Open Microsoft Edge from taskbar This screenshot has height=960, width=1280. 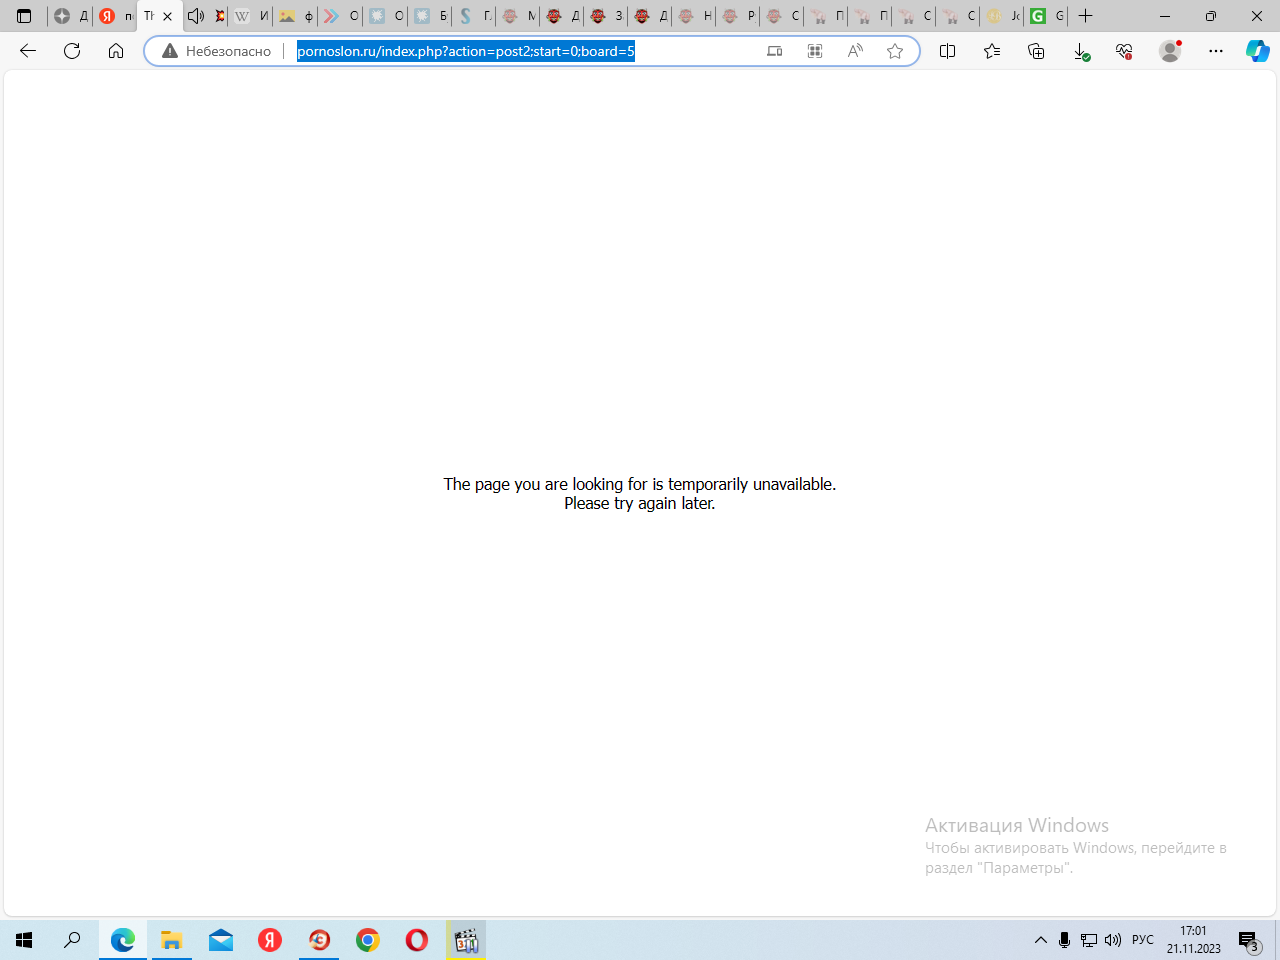(123, 940)
